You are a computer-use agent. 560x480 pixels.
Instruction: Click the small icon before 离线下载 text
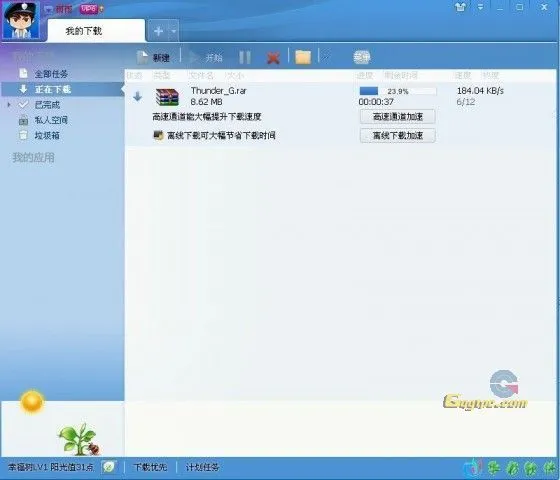(x=158, y=135)
